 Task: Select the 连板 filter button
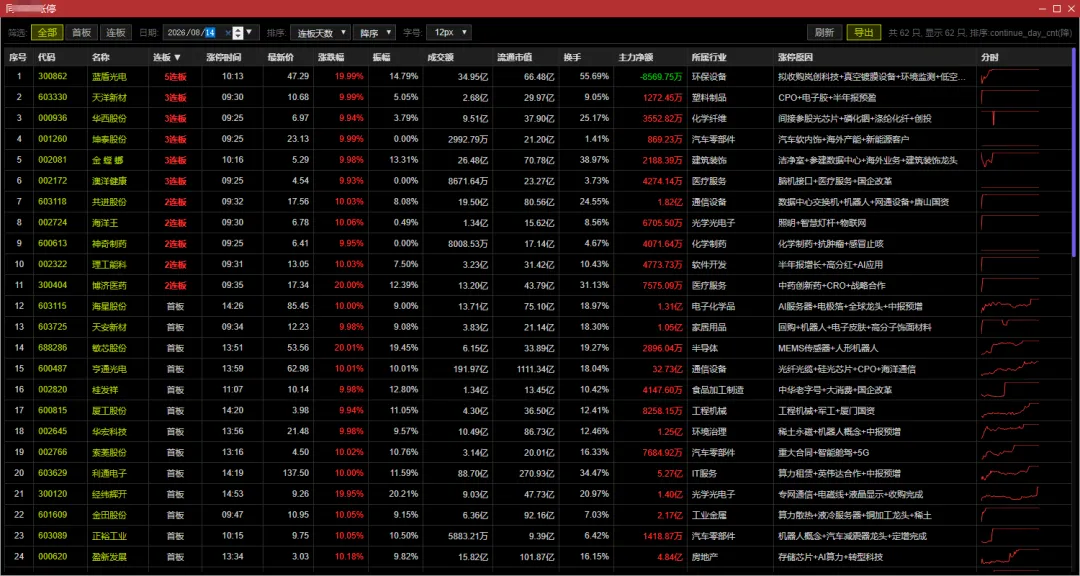point(116,32)
